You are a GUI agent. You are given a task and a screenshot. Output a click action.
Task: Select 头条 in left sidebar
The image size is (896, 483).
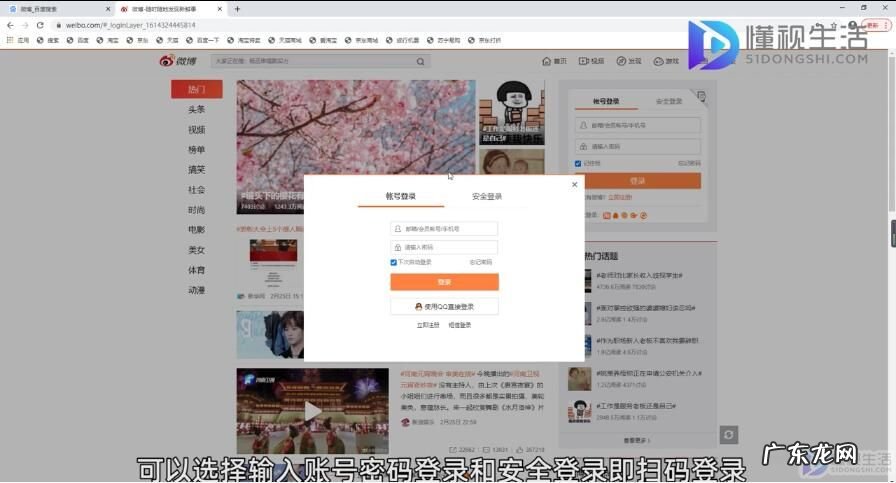coord(197,109)
